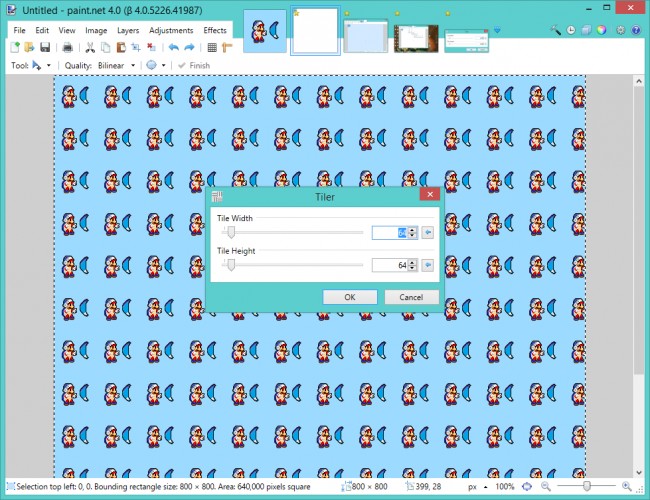
Task: Click the Copy icon
Action: (106, 48)
